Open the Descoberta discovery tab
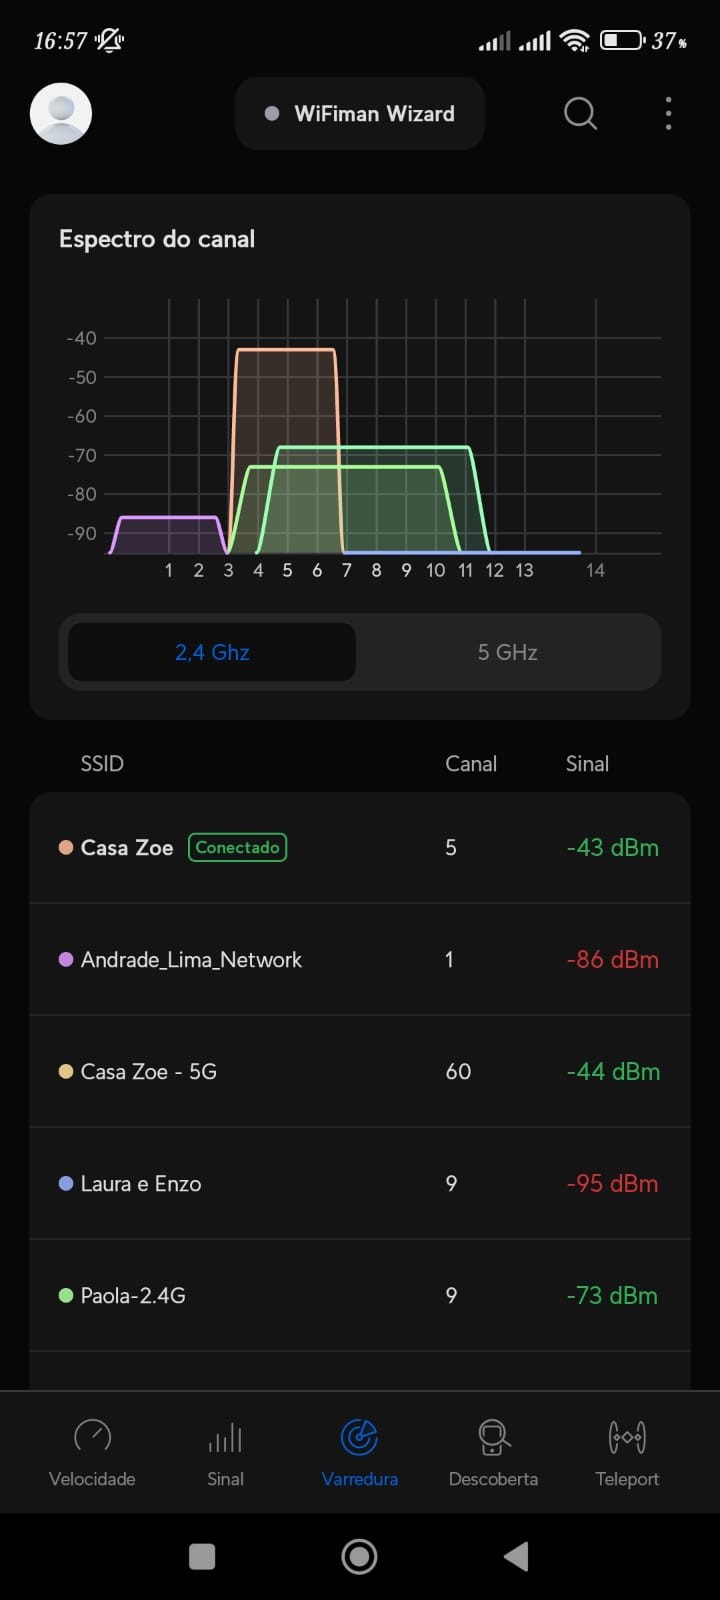Viewport: 720px width, 1600px height. tap(493, 1452)
